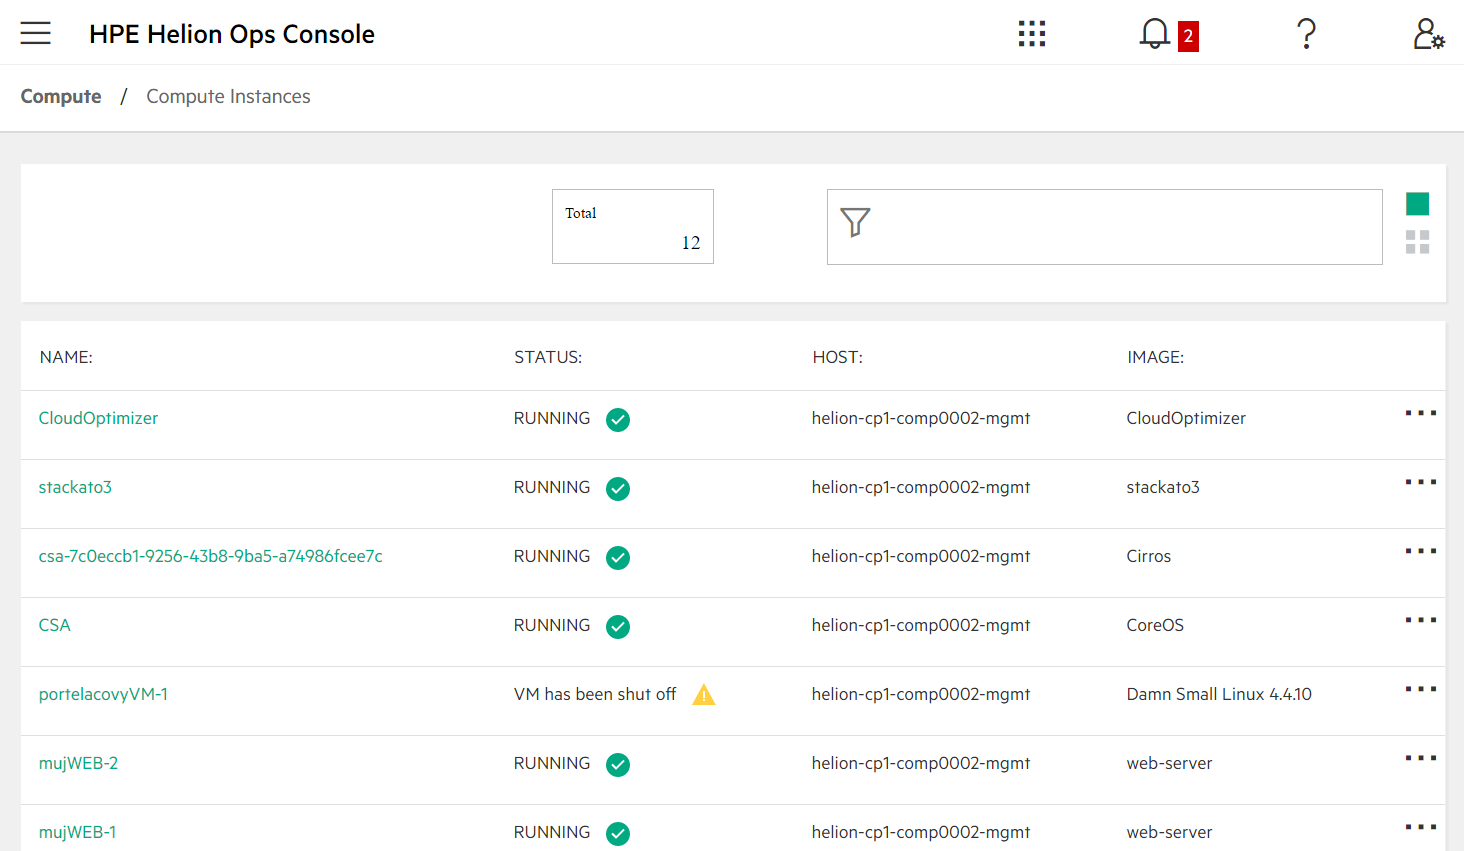Open the stackato3 instance
This screenshot has width=1464, height=851.
pyautogui.click(x=75, y=487)
